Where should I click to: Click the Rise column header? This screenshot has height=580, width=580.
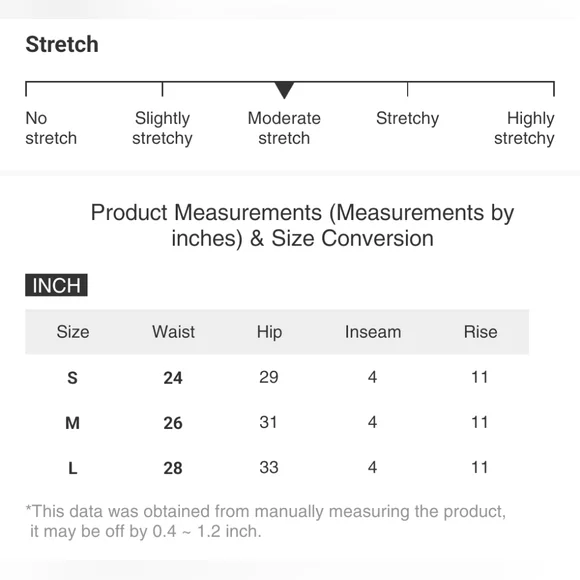coord(480,332)
